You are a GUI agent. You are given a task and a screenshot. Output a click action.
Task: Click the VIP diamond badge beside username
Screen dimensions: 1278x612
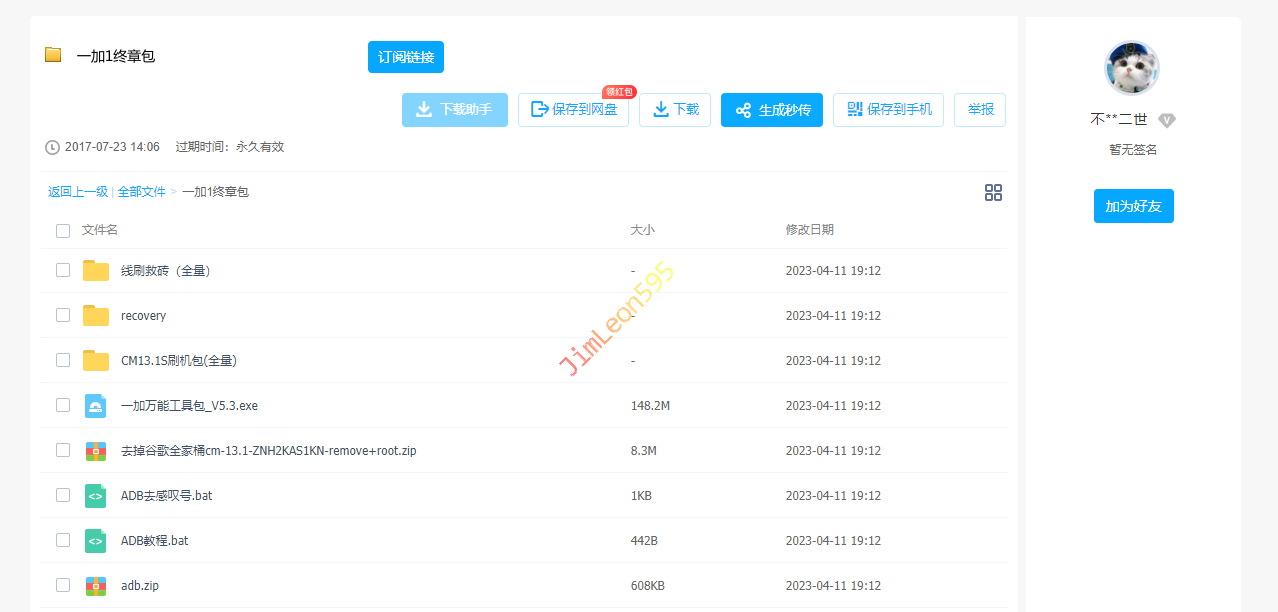pos(1167,120)
